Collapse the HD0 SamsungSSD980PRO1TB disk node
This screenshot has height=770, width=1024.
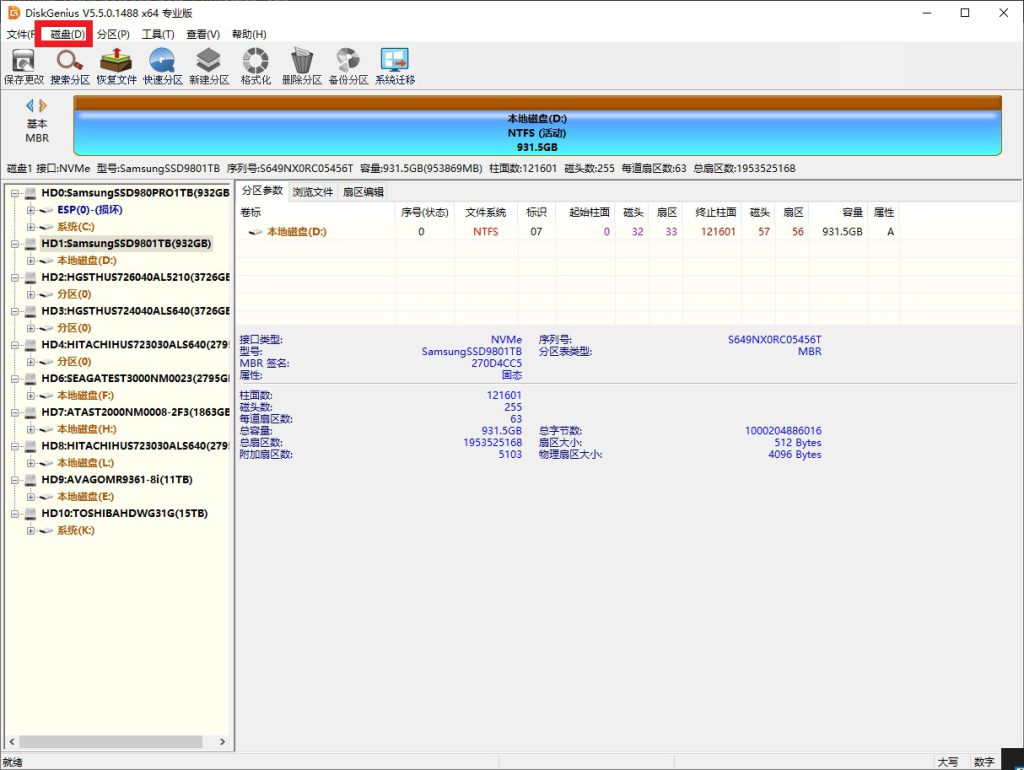click(16, 193)
